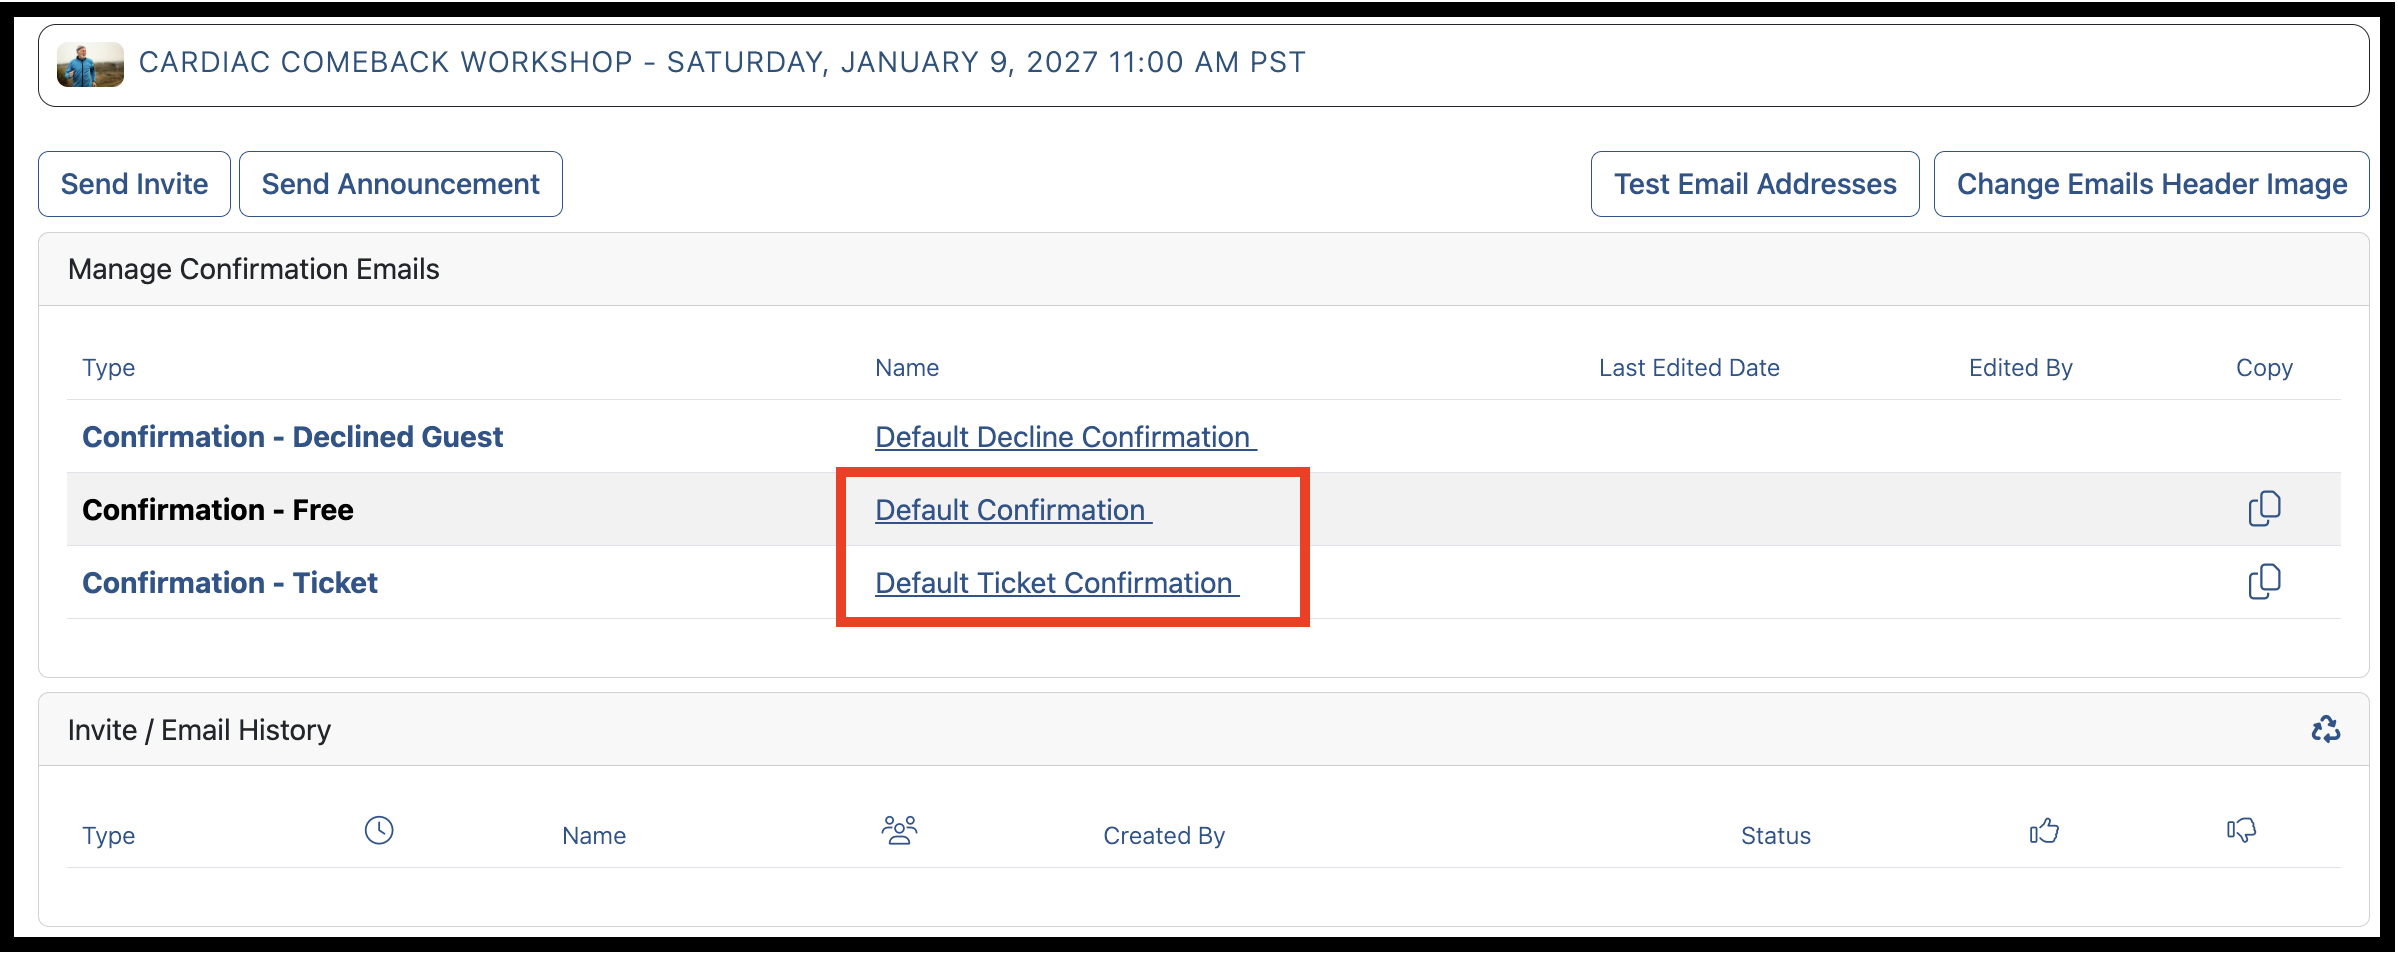This screenshot has height=956, width=2398.
Task: Click the Created By column header
Action: click(x=1164, y=836)
